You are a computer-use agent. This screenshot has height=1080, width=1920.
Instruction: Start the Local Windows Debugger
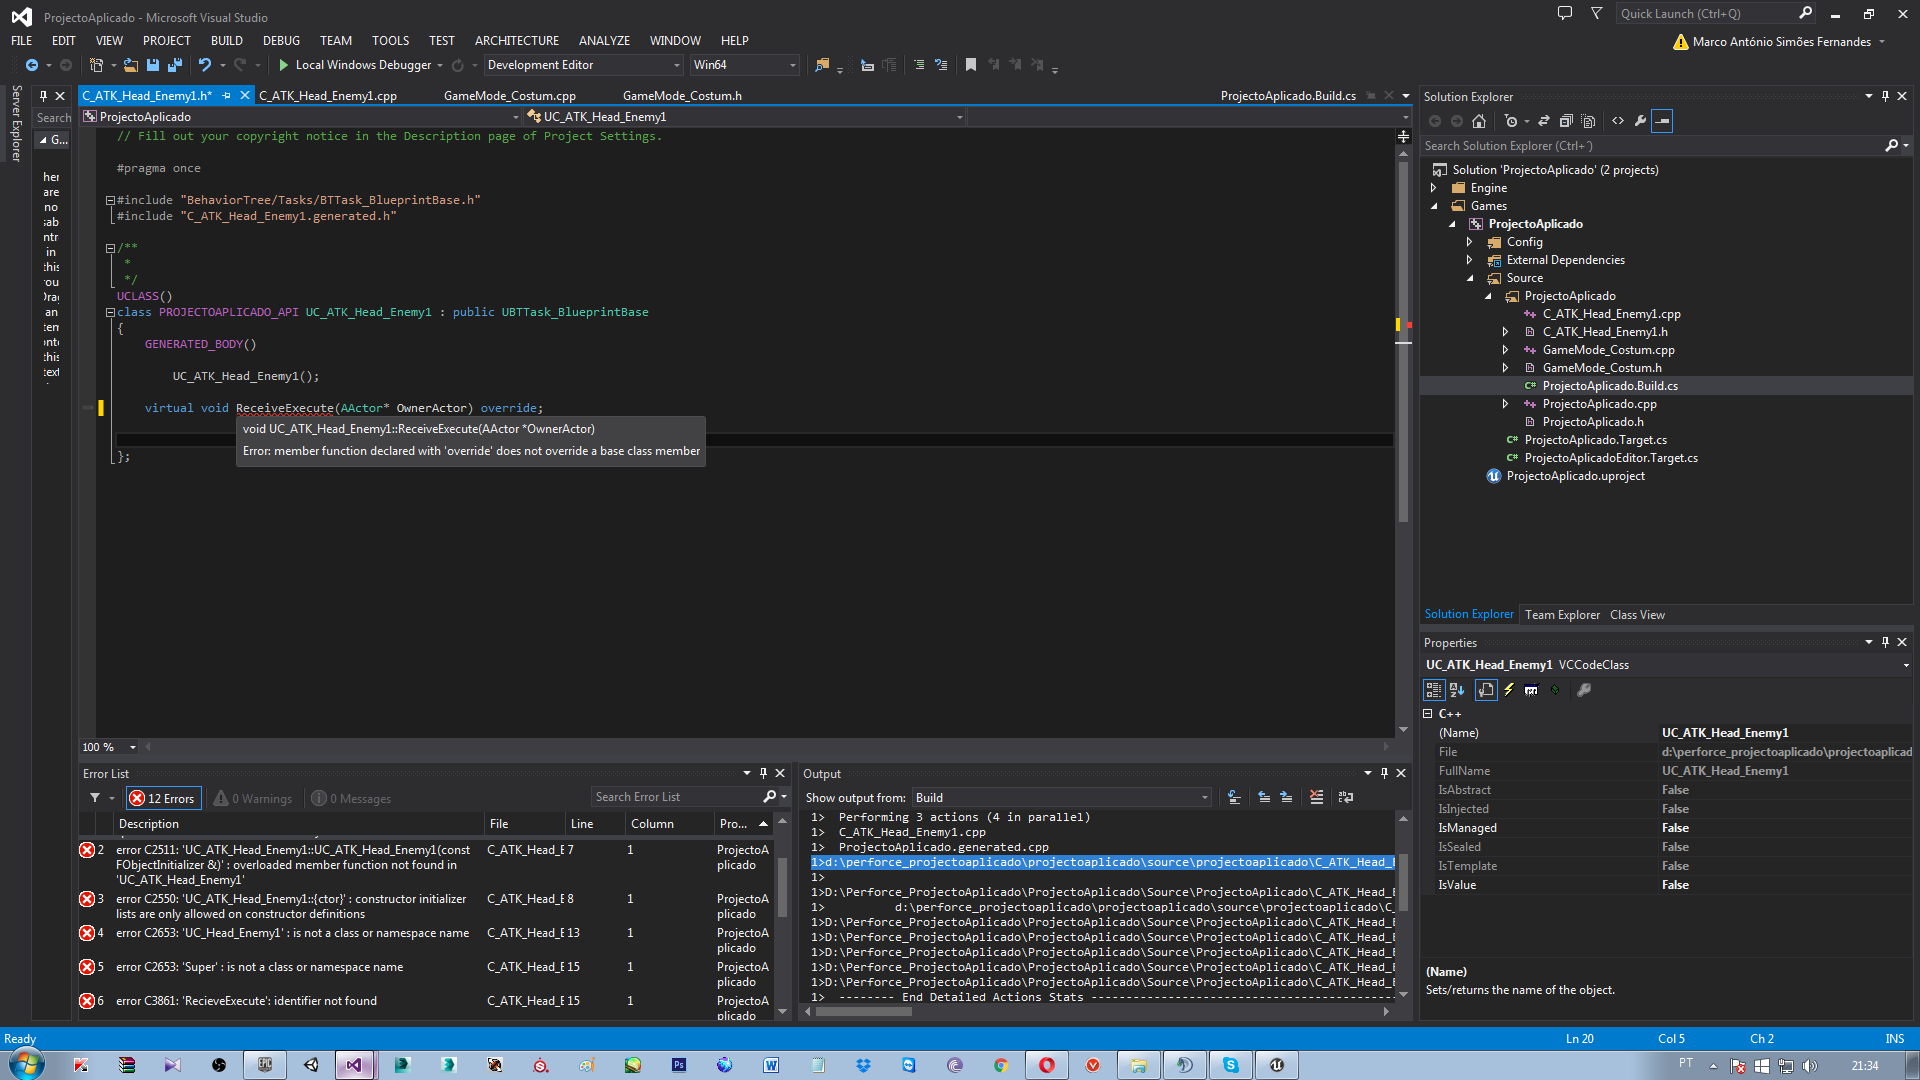point(355,65)
